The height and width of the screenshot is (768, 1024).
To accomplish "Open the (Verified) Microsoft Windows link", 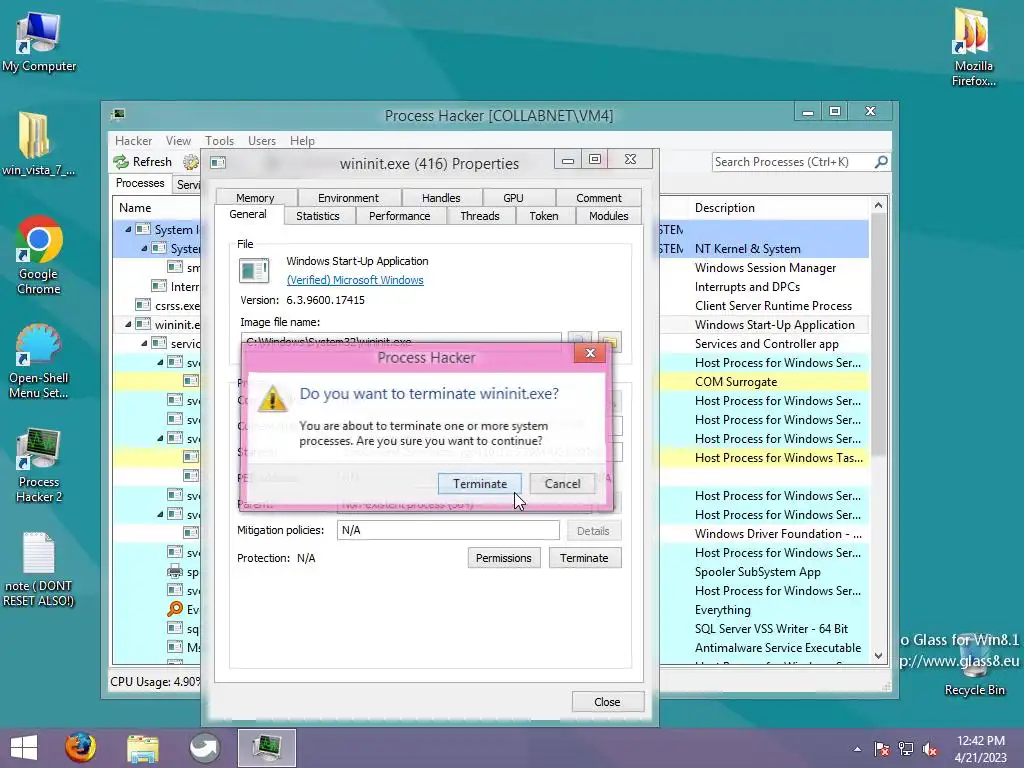I will [355, 280].
